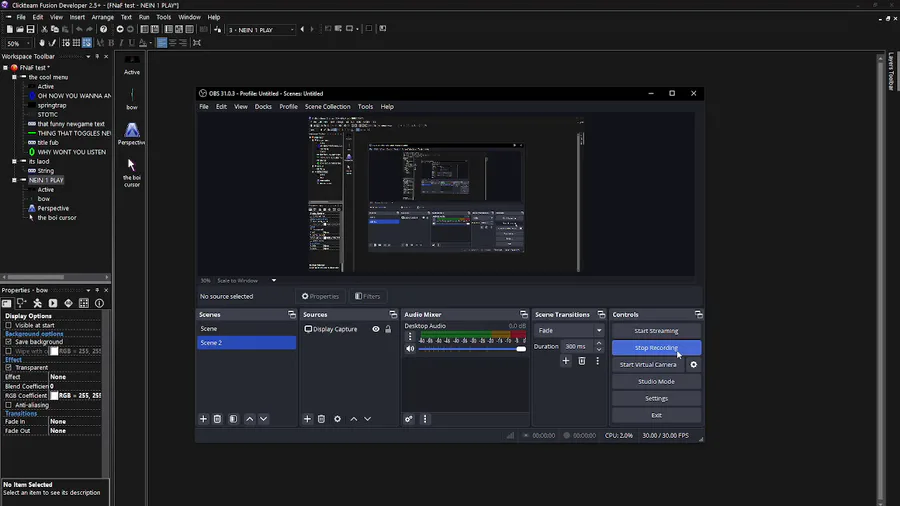This screenshot has height=506, width=900.
Task: Open the frame selector 3 - NEIN 1 PLAY dropdown
Action: coord(261,29)
